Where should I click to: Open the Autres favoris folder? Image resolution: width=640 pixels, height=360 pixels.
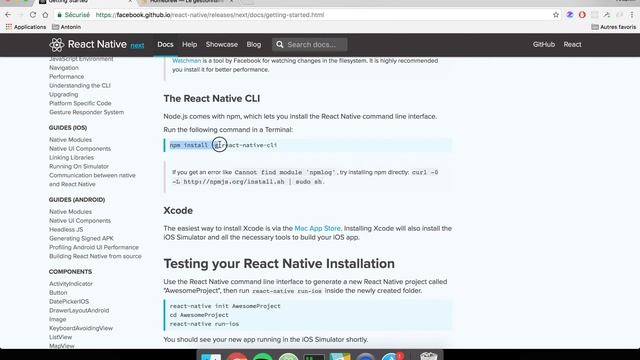click(613, 27)
